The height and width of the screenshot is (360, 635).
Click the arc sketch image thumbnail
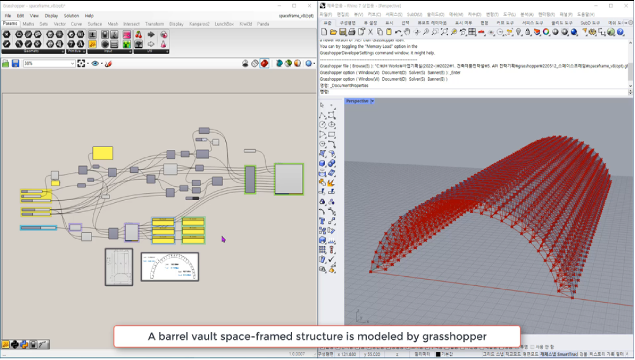(x=170, y=267)
